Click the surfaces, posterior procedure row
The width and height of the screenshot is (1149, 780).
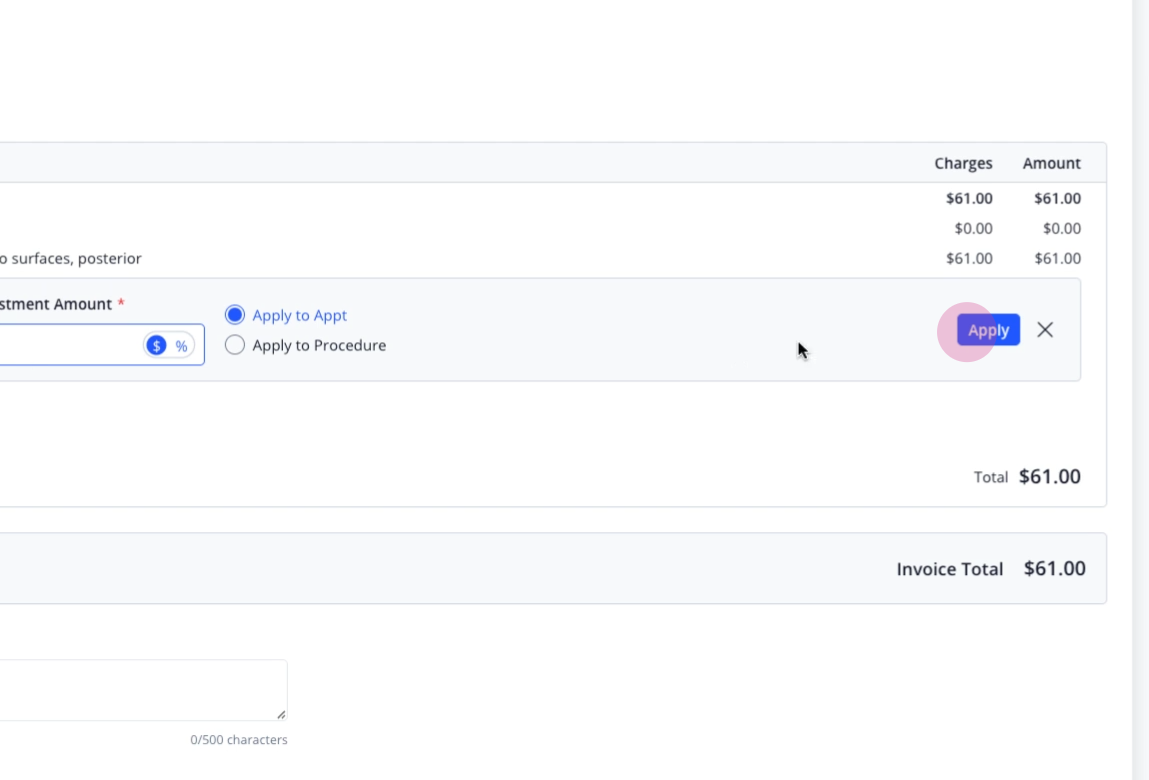540,258
